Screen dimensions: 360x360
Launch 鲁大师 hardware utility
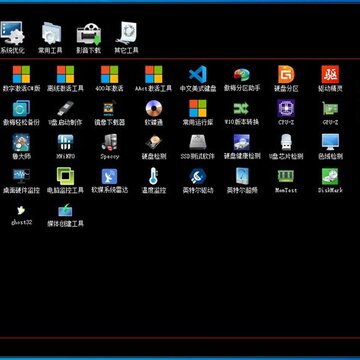tap(21, 147)
